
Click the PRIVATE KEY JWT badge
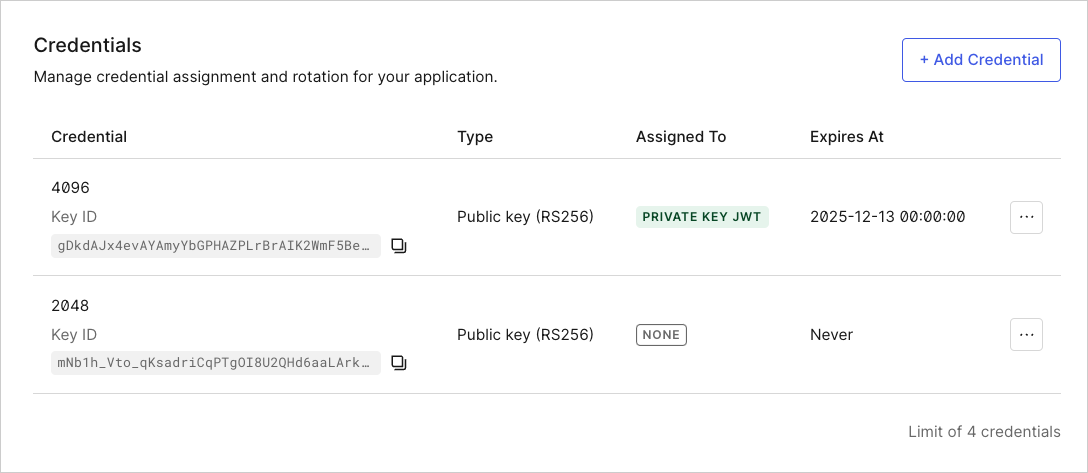(x=702, y=217)
